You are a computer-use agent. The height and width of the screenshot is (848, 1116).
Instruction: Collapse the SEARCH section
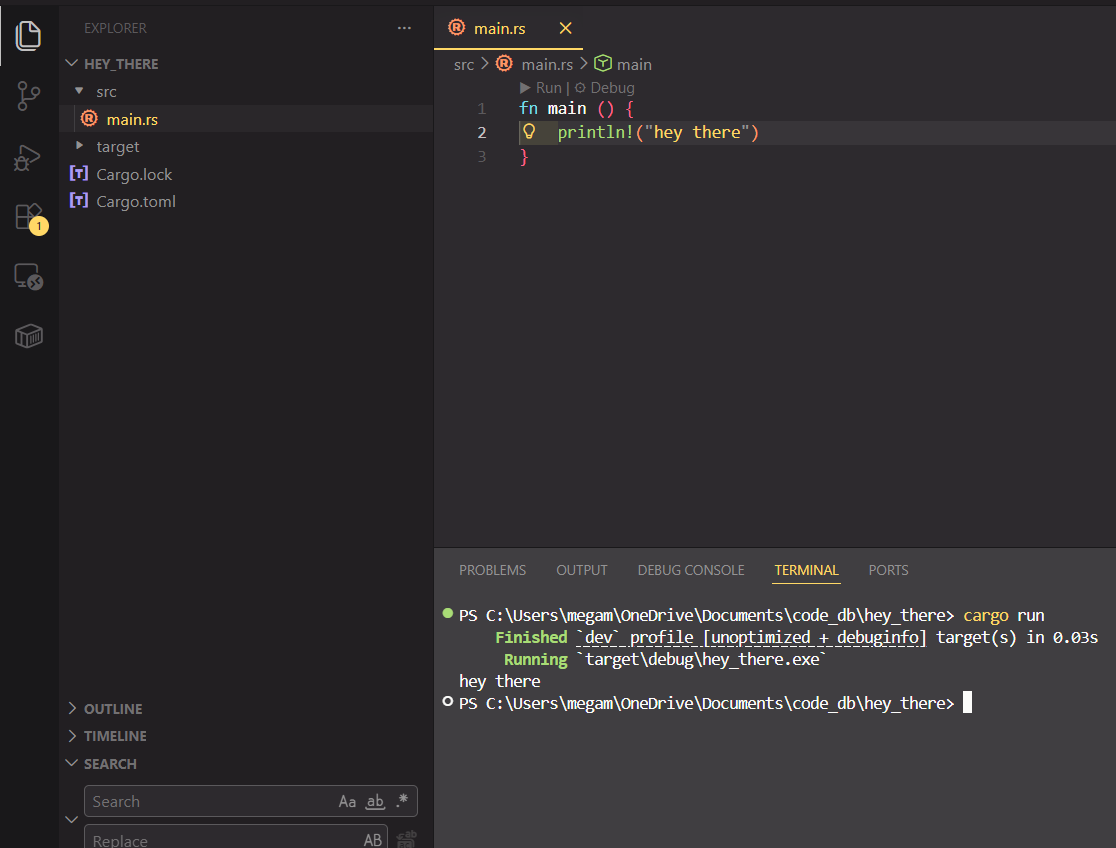point(72,763)
